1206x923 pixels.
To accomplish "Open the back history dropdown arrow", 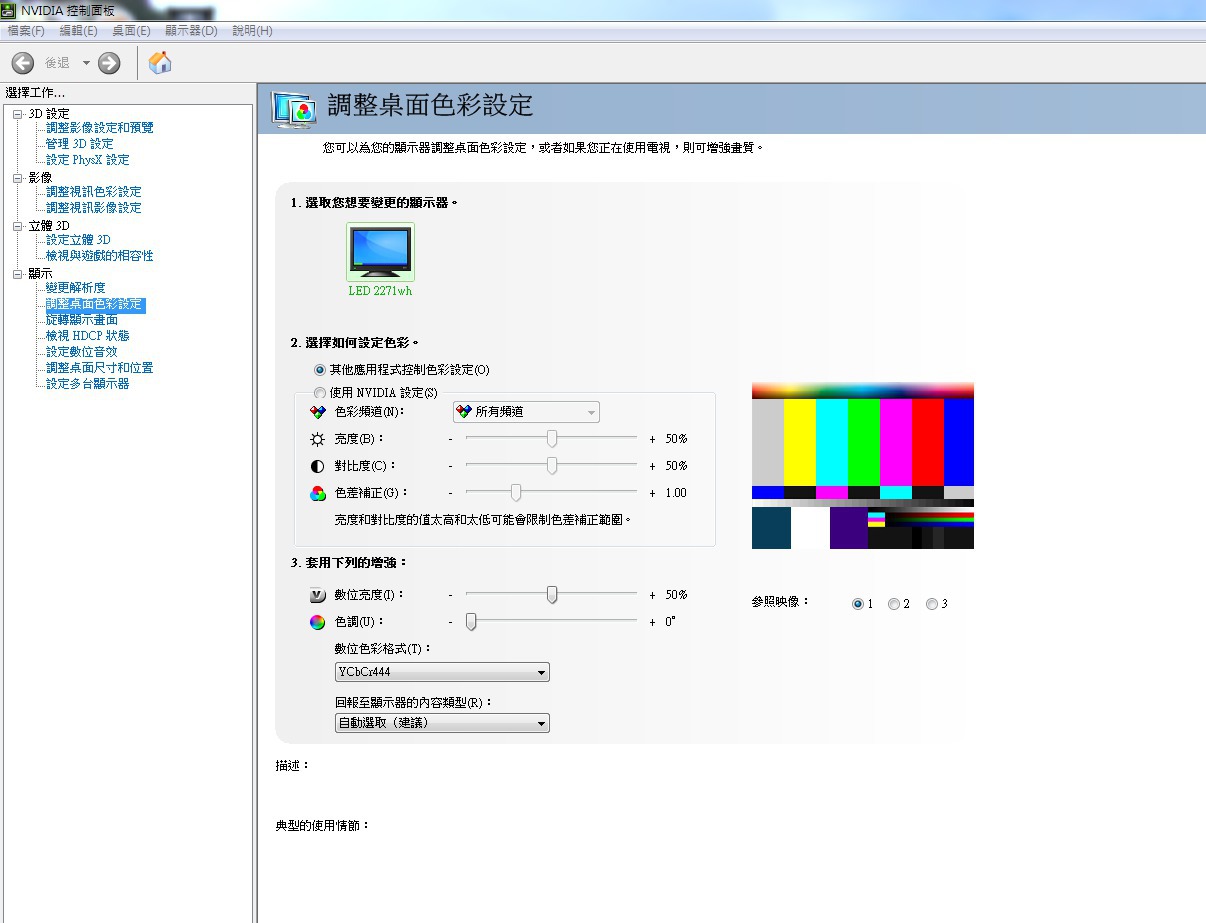I will click(x=86, y=63).
